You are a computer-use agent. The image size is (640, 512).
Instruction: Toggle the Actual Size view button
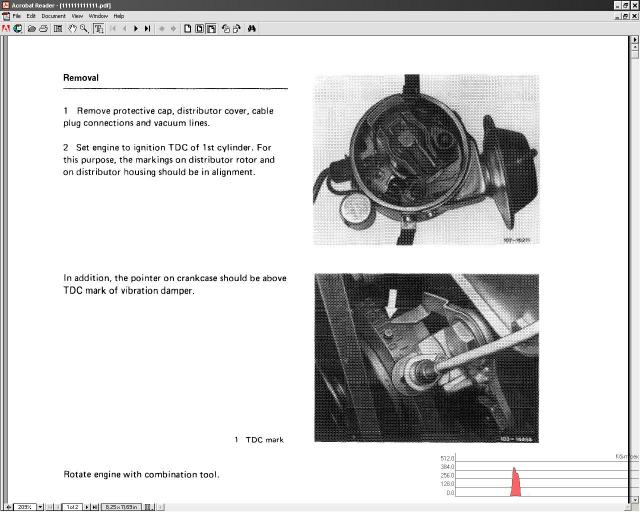[x=187, y=29]
